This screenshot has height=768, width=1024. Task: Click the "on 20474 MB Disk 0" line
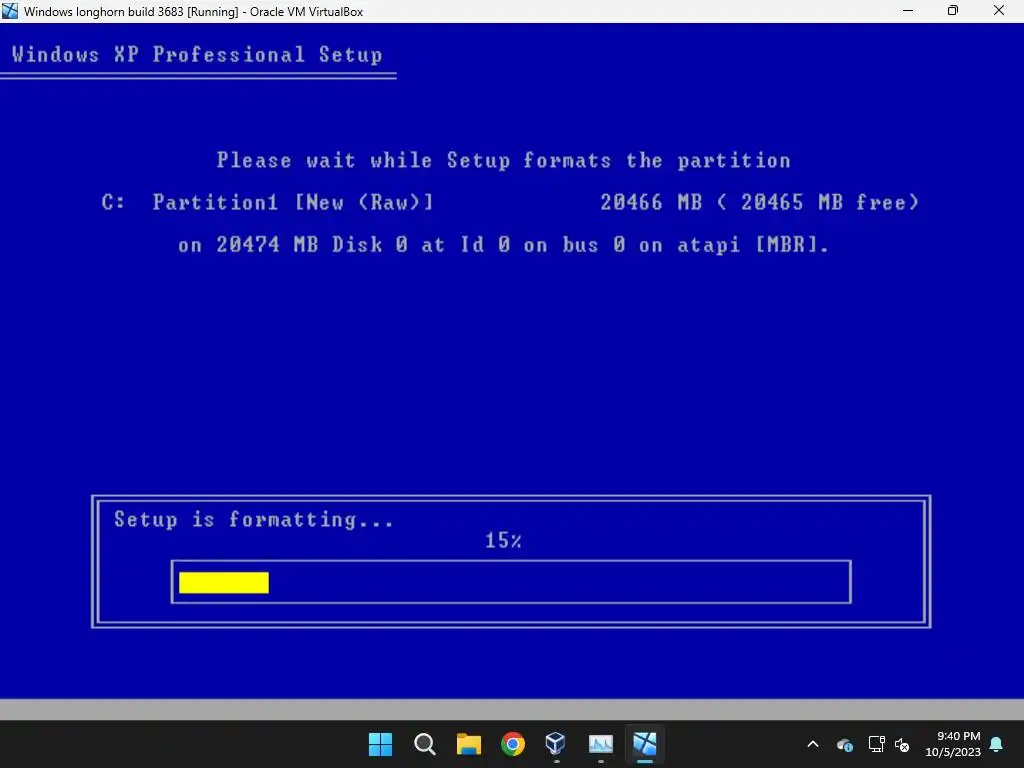[x=504, y=245]
